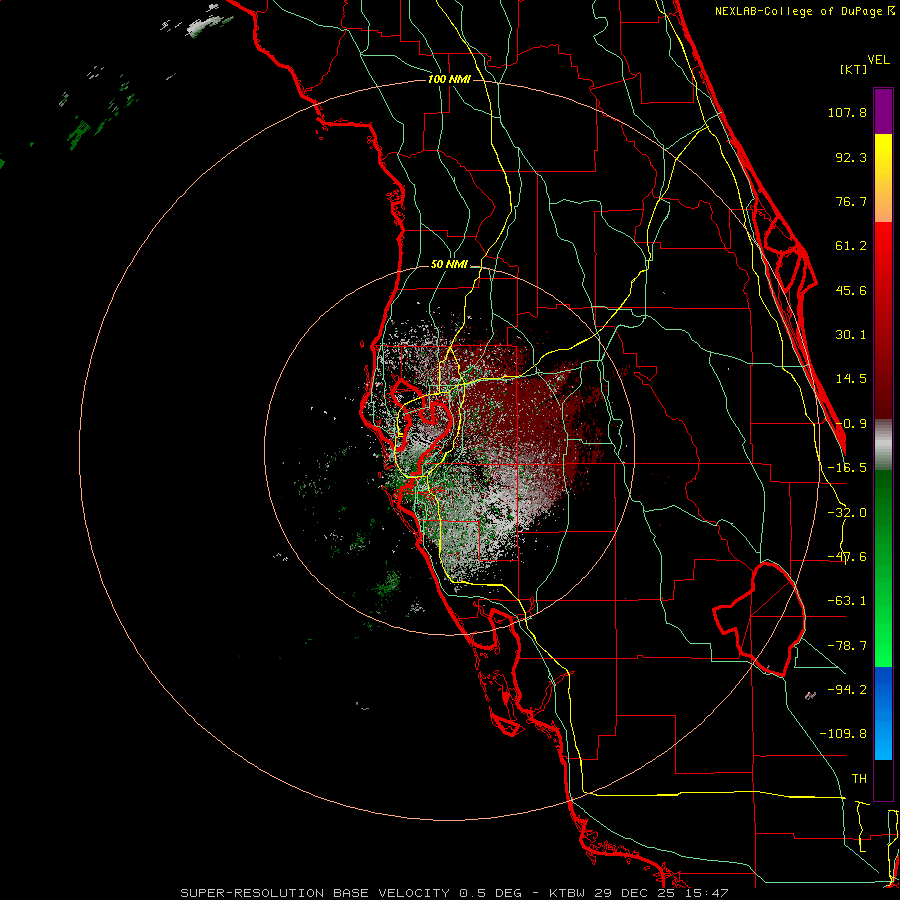Click the NEXLAB-College of DuPage header text

[805, 11]
